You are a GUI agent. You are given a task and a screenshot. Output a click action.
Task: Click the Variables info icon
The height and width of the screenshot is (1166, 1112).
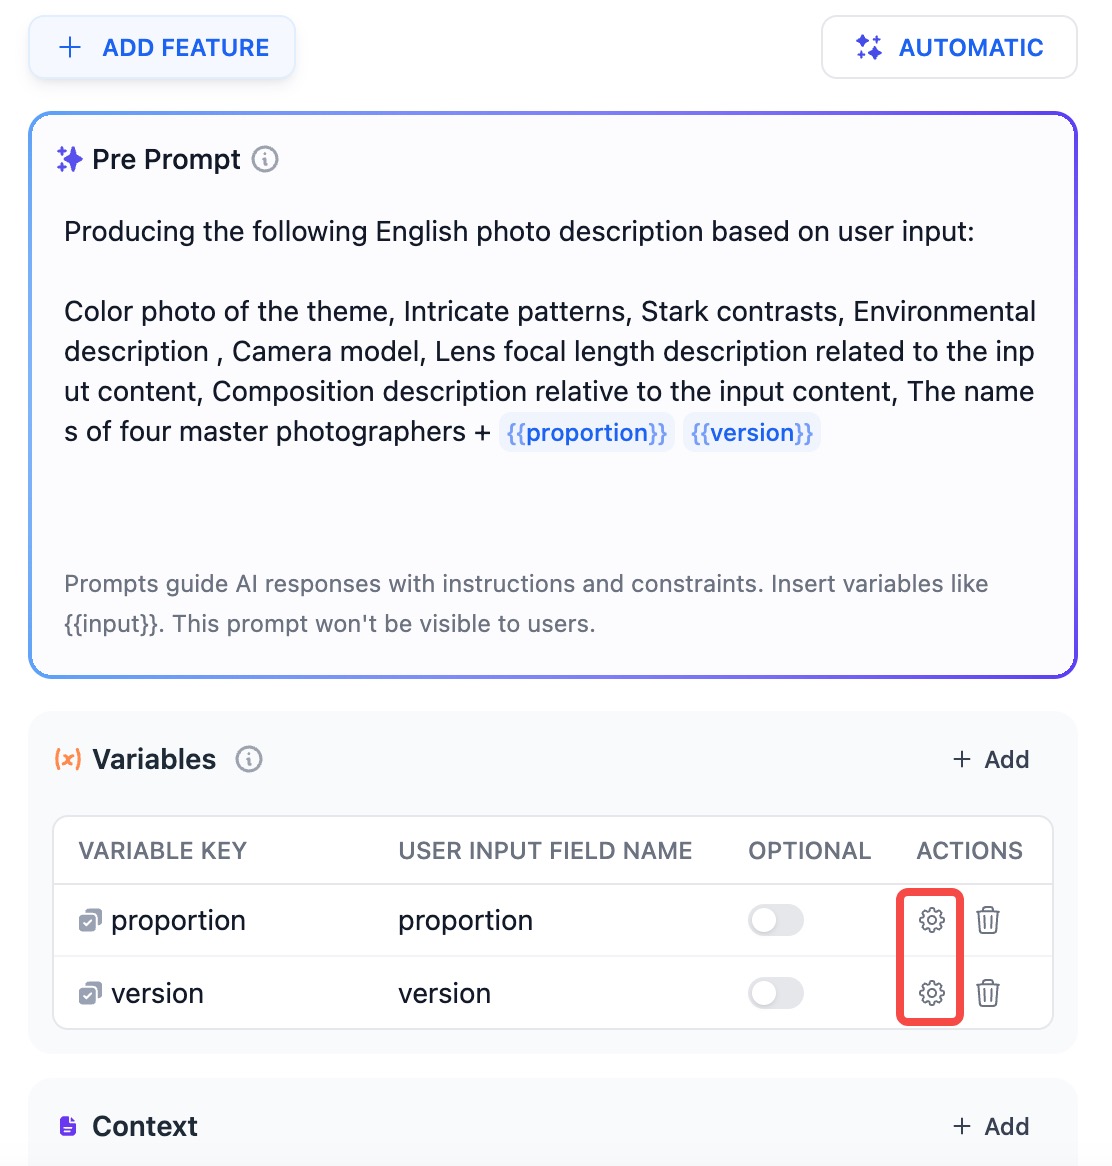tap(249, 759)
